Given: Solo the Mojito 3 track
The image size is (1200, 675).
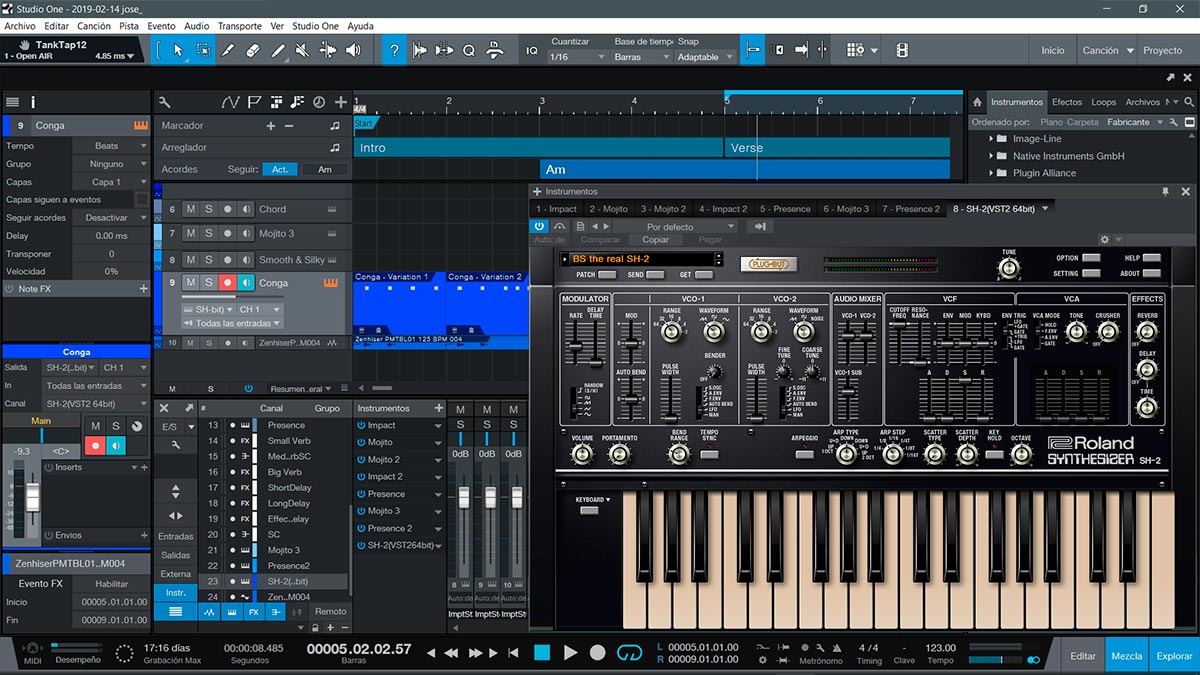Looking at the screenshot, I should tap(209, 233).
